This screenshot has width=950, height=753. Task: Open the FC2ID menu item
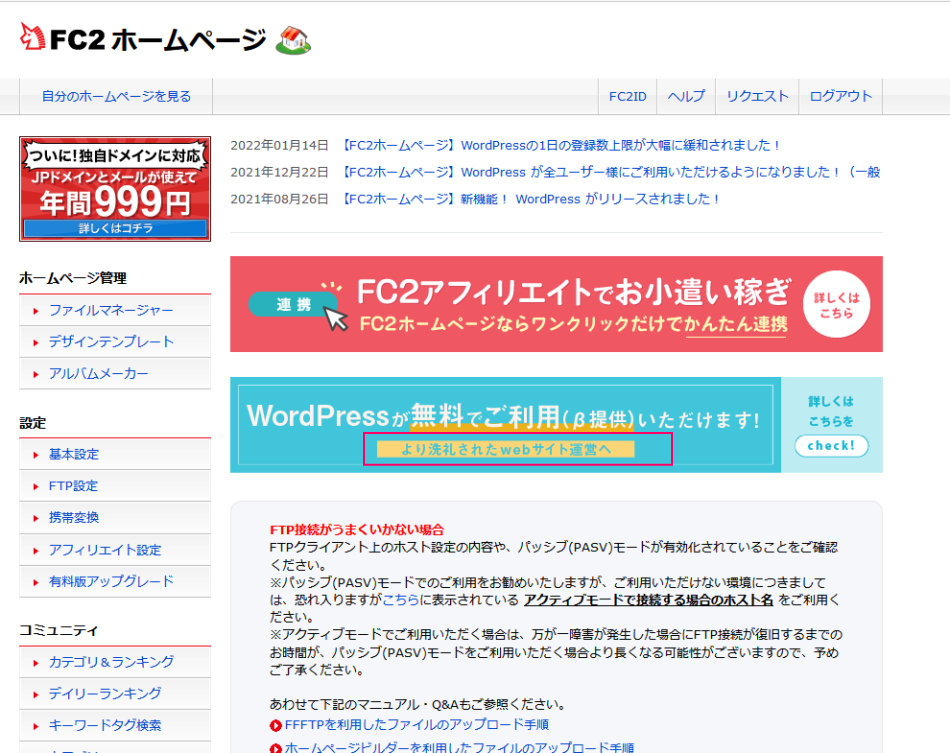pyautogui.click(x=627, y=96)
